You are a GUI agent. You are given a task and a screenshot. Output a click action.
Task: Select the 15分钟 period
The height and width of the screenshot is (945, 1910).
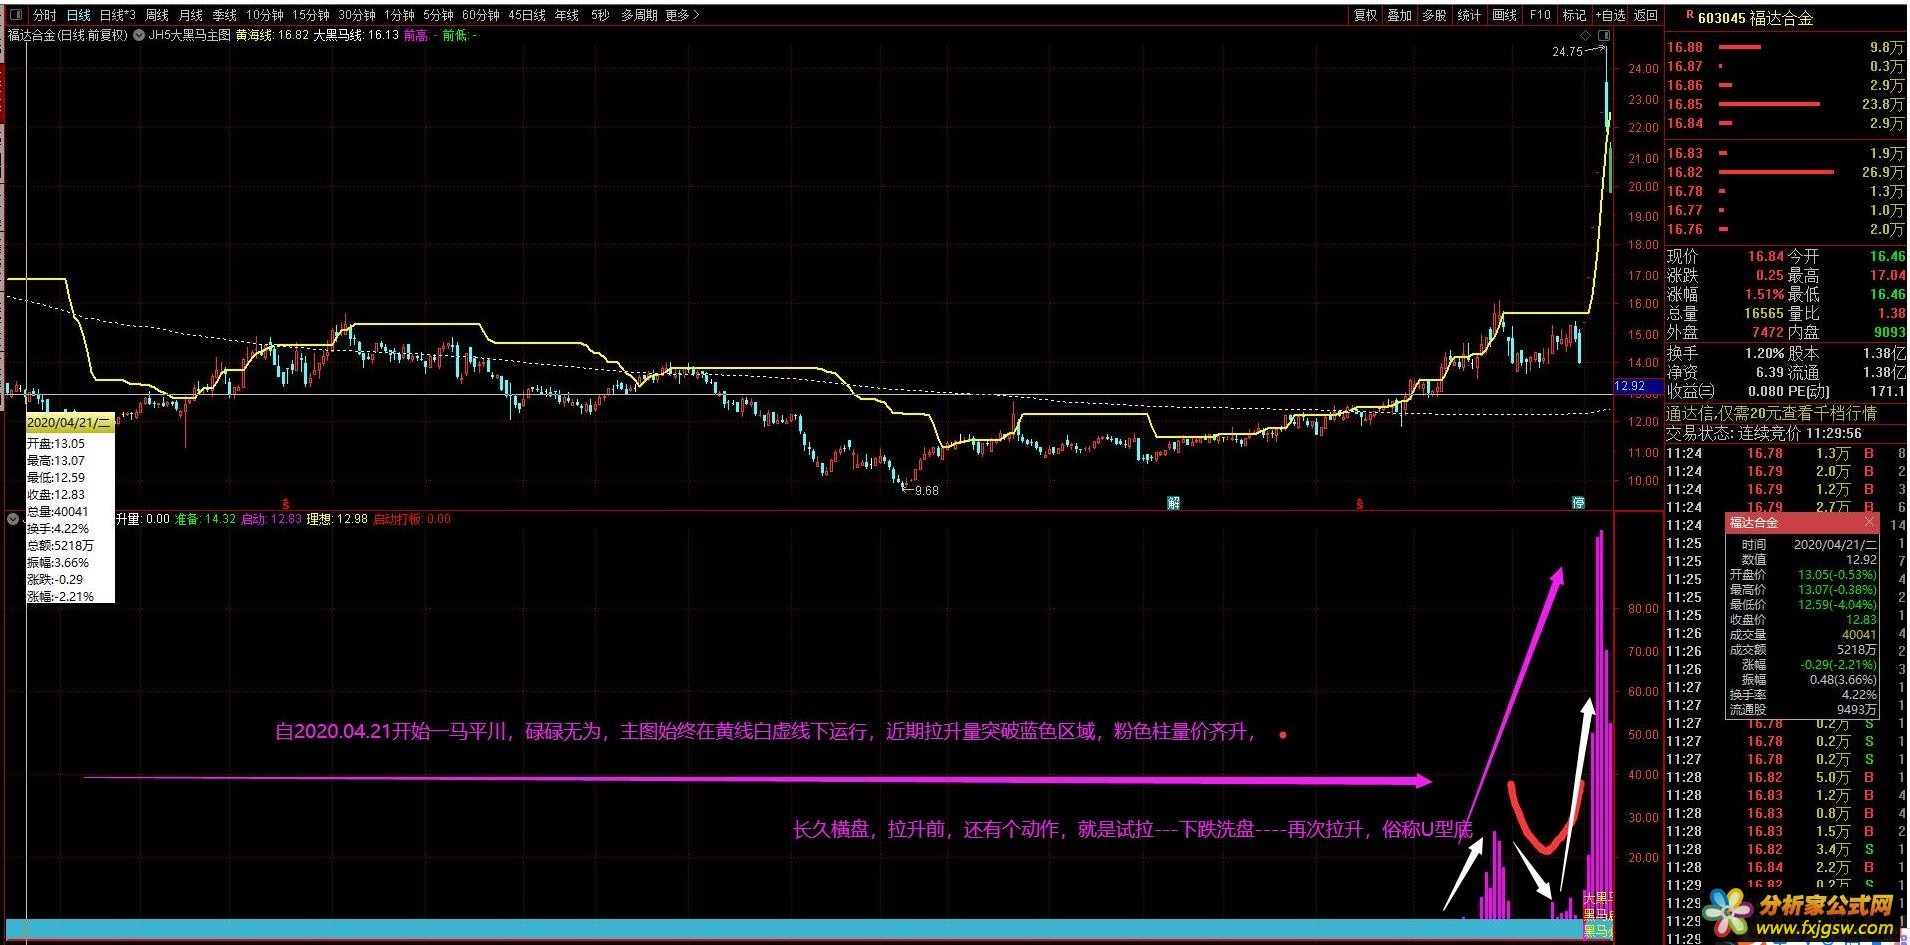click(x=311, y=15)
